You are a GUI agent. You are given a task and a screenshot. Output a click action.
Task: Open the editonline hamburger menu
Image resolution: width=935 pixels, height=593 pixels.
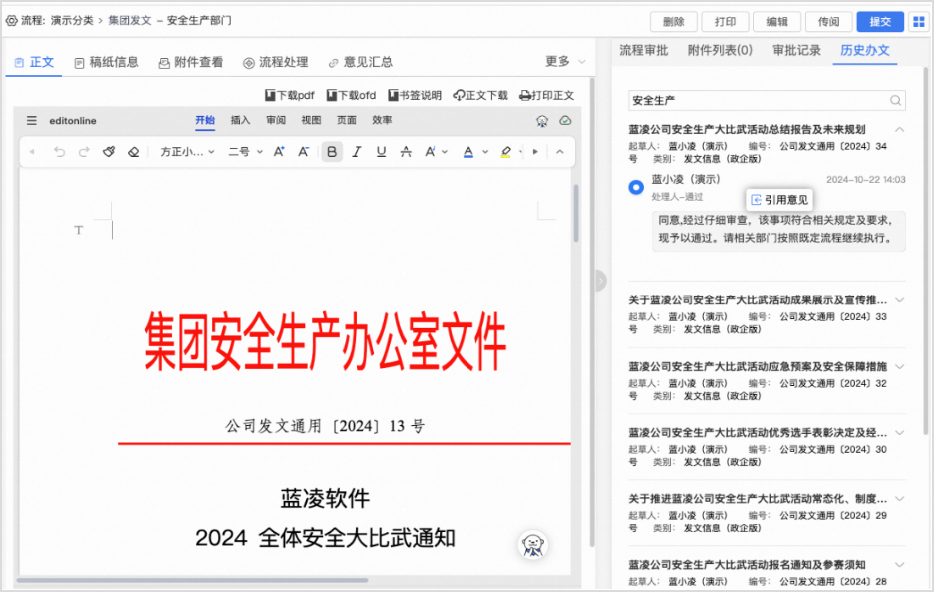point(32,121)
